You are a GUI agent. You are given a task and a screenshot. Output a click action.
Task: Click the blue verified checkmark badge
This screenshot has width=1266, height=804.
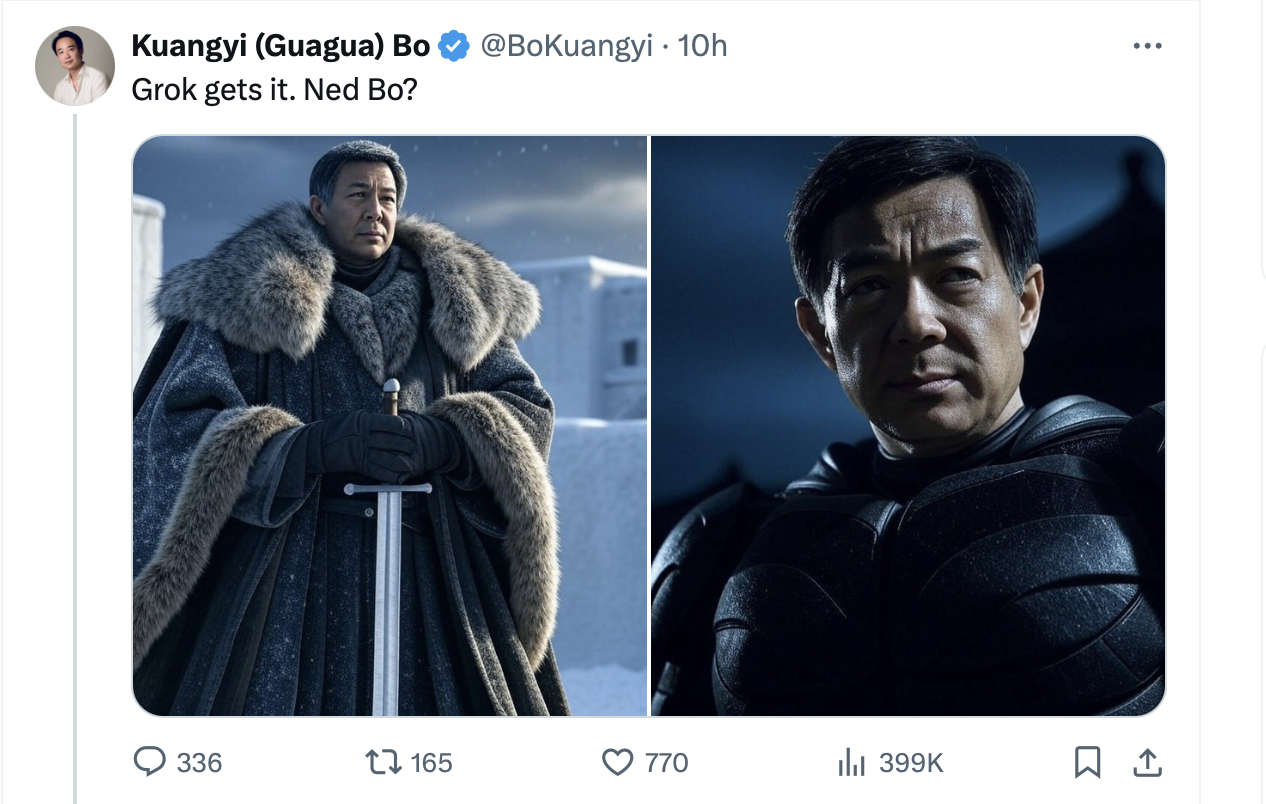coord(455,46)
